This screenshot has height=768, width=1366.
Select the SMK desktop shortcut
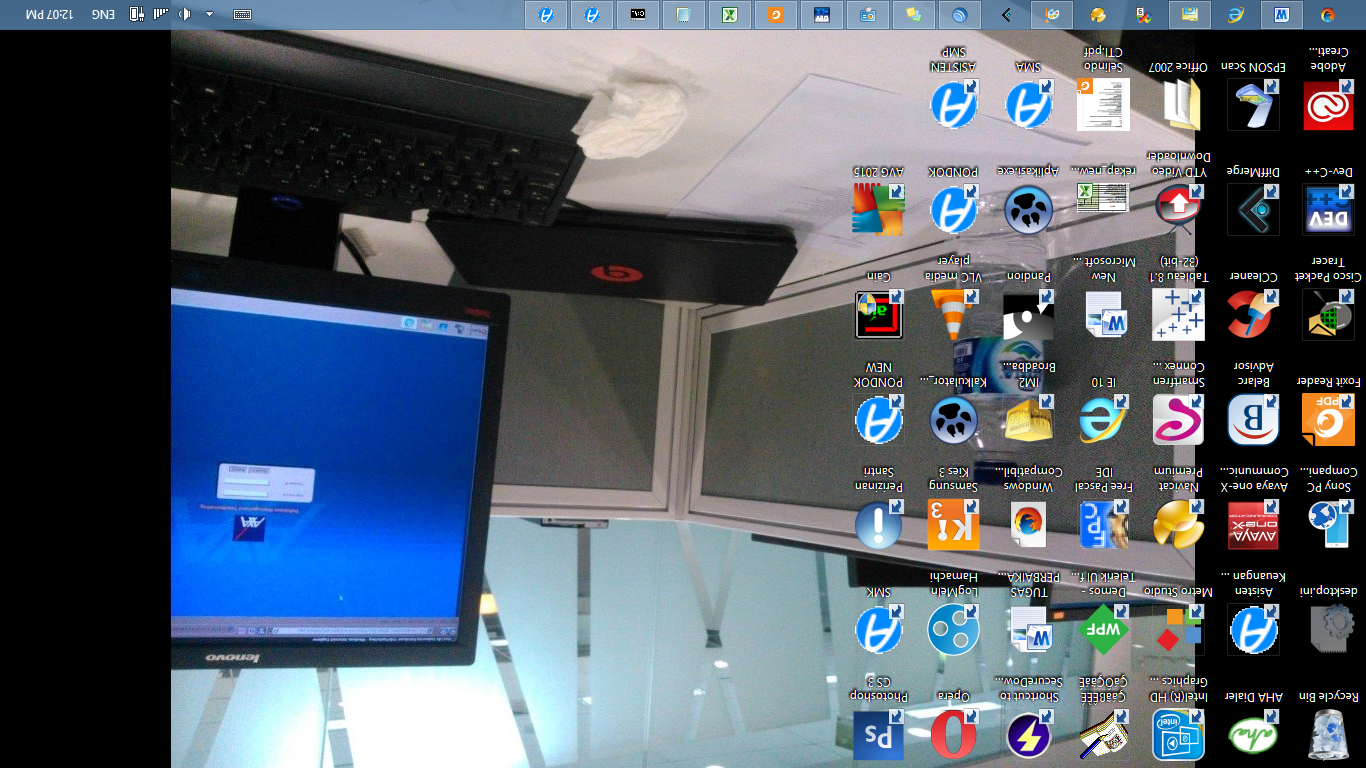878,629
